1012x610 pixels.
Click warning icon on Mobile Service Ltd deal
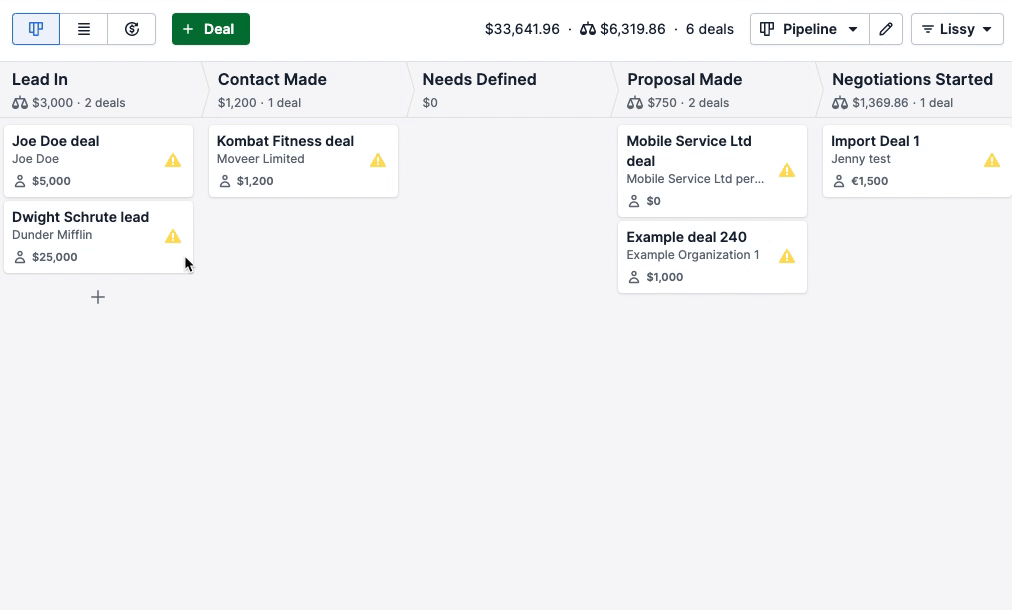point(787,170)
